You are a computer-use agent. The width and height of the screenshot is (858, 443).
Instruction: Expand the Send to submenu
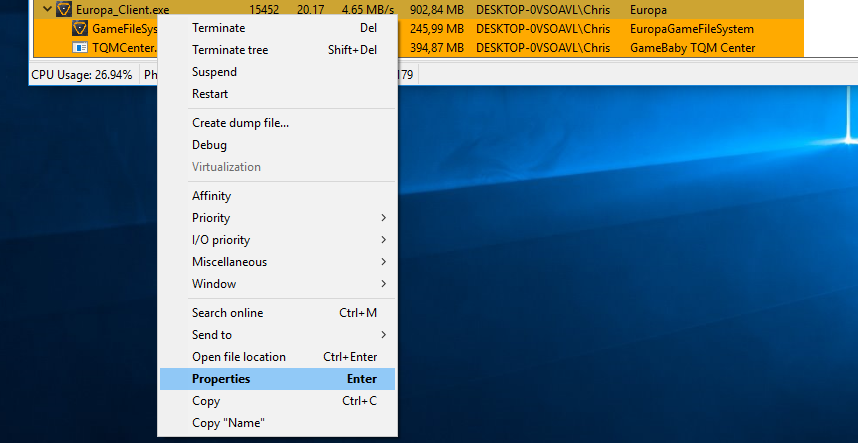[277, 335]
